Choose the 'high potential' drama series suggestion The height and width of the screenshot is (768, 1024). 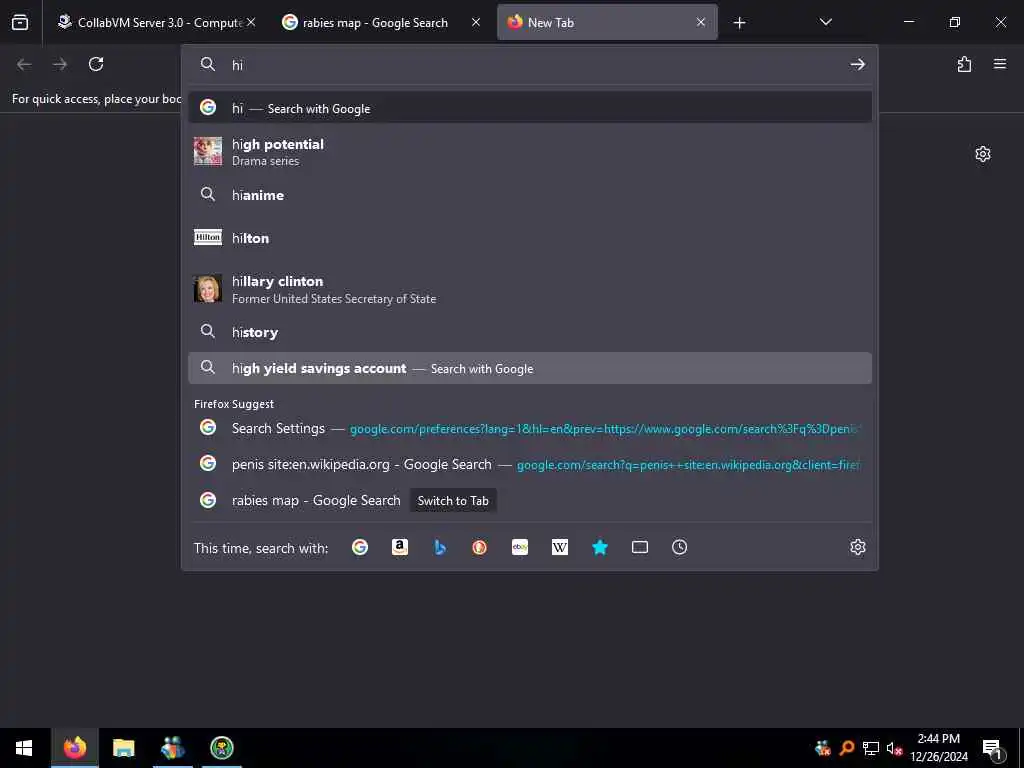[530, 152]
